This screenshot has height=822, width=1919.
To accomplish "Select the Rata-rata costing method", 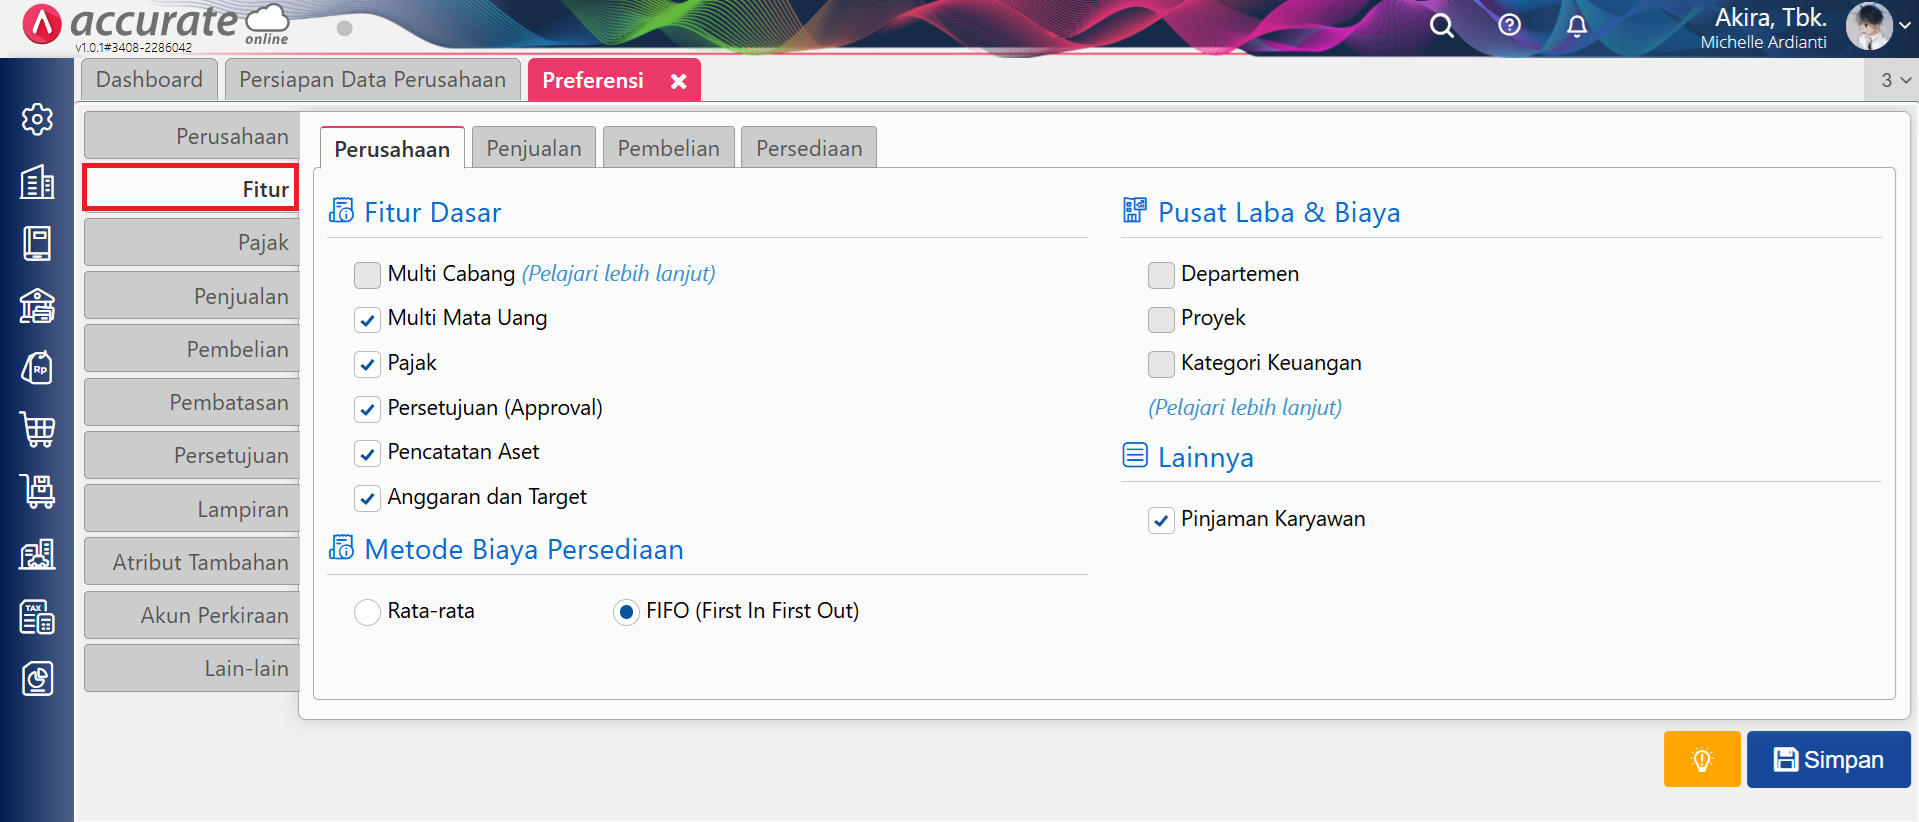I will click(x=367, y=612).
